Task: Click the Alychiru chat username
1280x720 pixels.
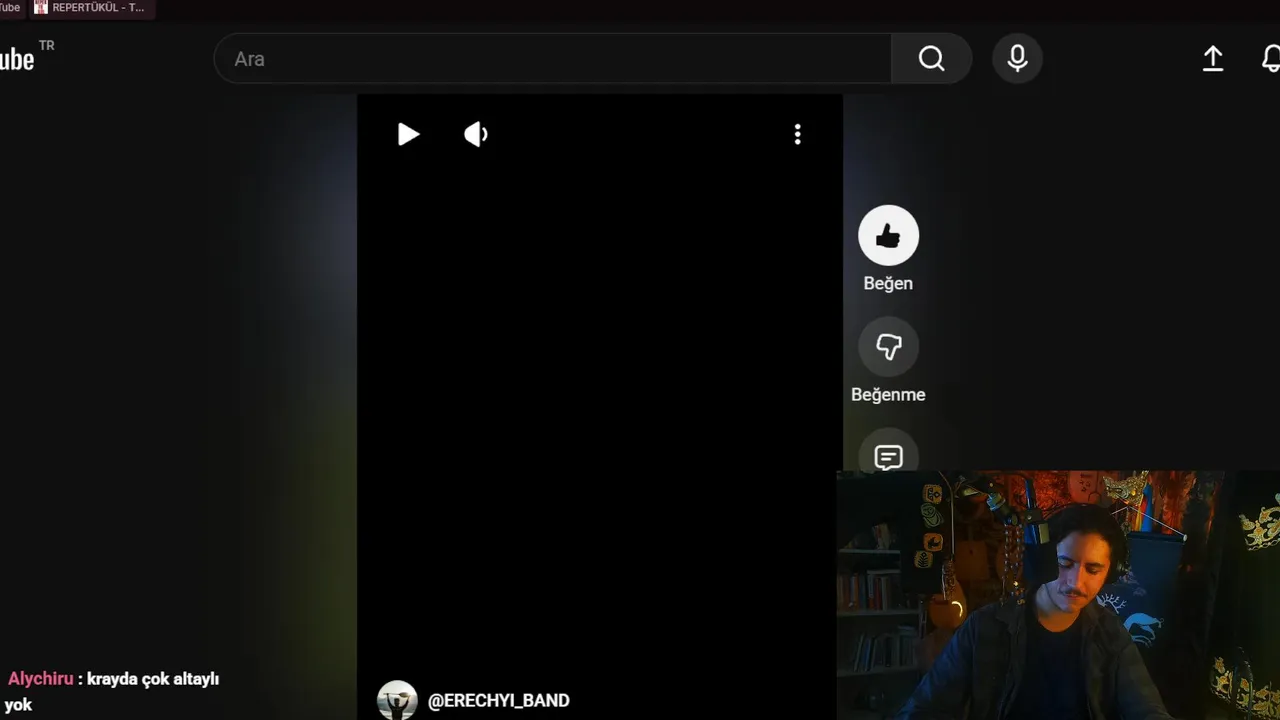Action: tap(40, 678)
